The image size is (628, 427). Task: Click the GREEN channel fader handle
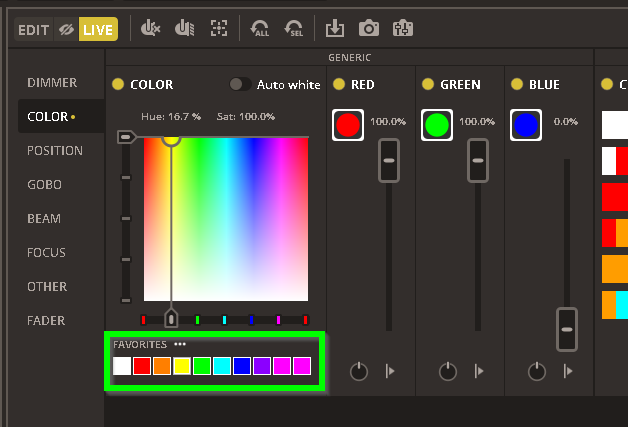pos(478,161)
